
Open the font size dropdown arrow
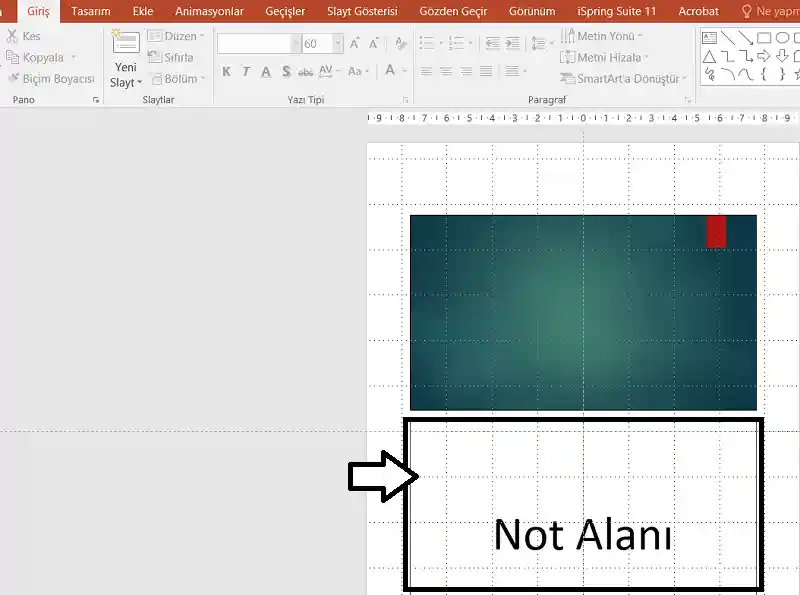point(338,43)
